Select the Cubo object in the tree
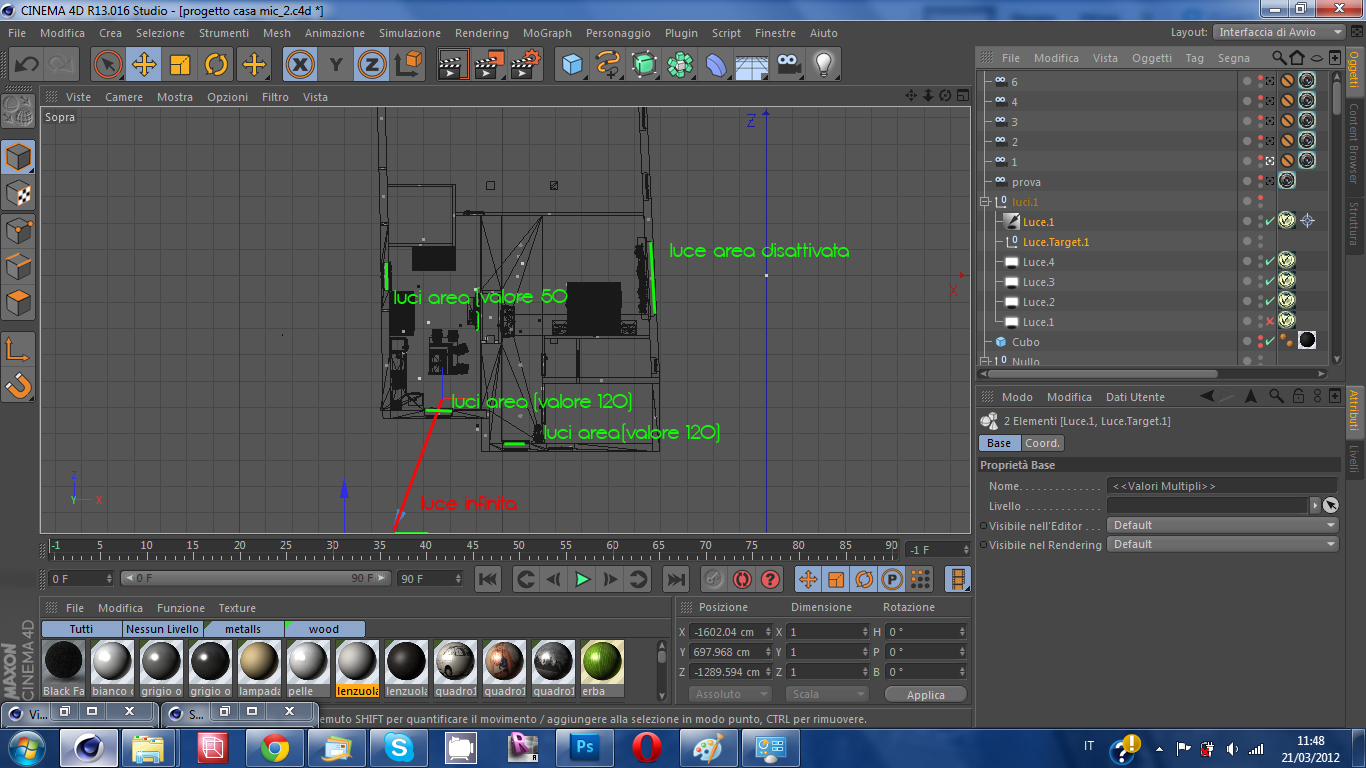The height and width of the screenshot is (768, 1366). (x=1025, y=342)
